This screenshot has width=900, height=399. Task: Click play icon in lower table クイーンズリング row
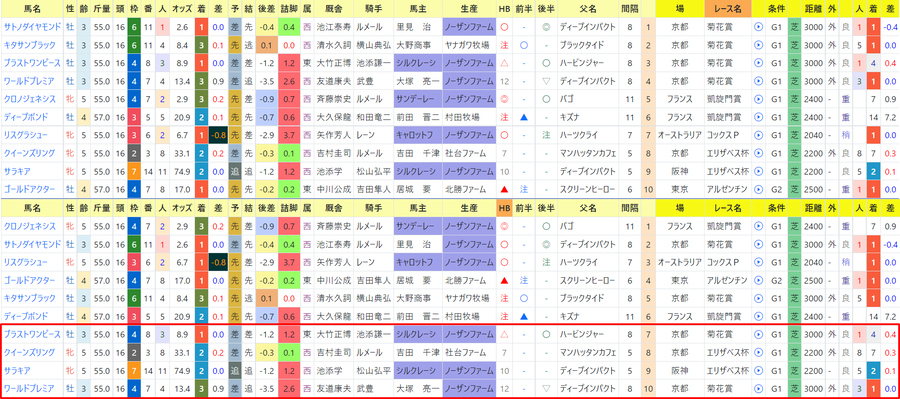coord(758,352)
